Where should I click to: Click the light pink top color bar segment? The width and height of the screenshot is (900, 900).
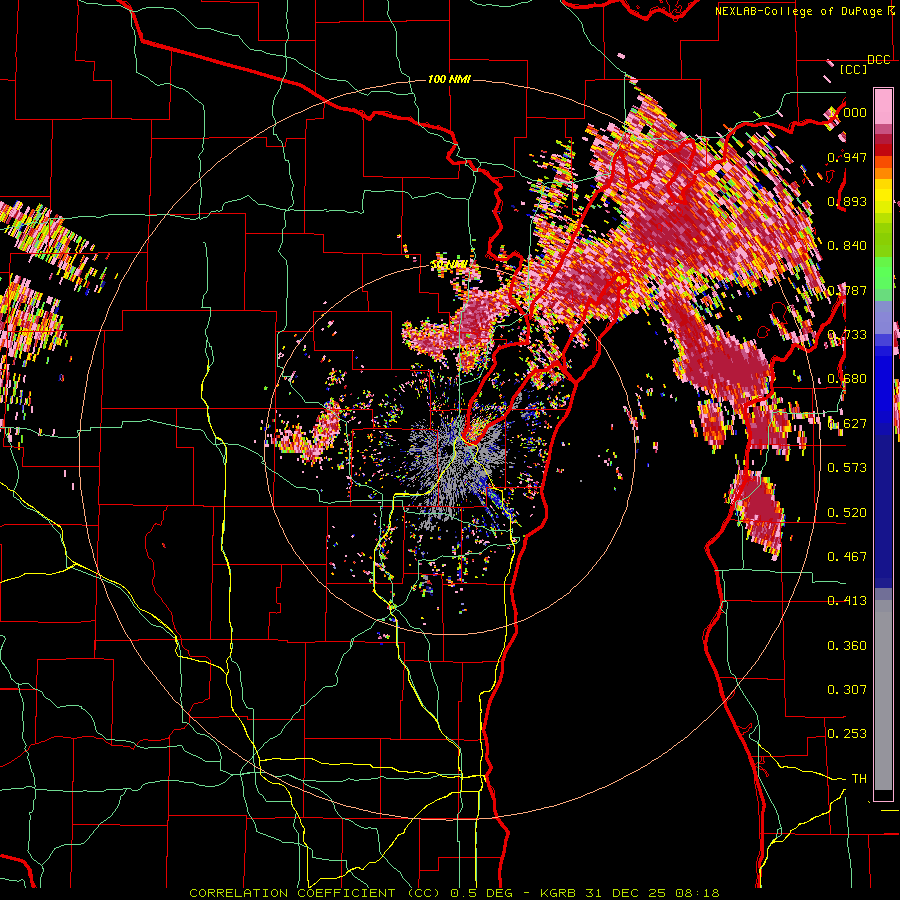tap(883, 106)
